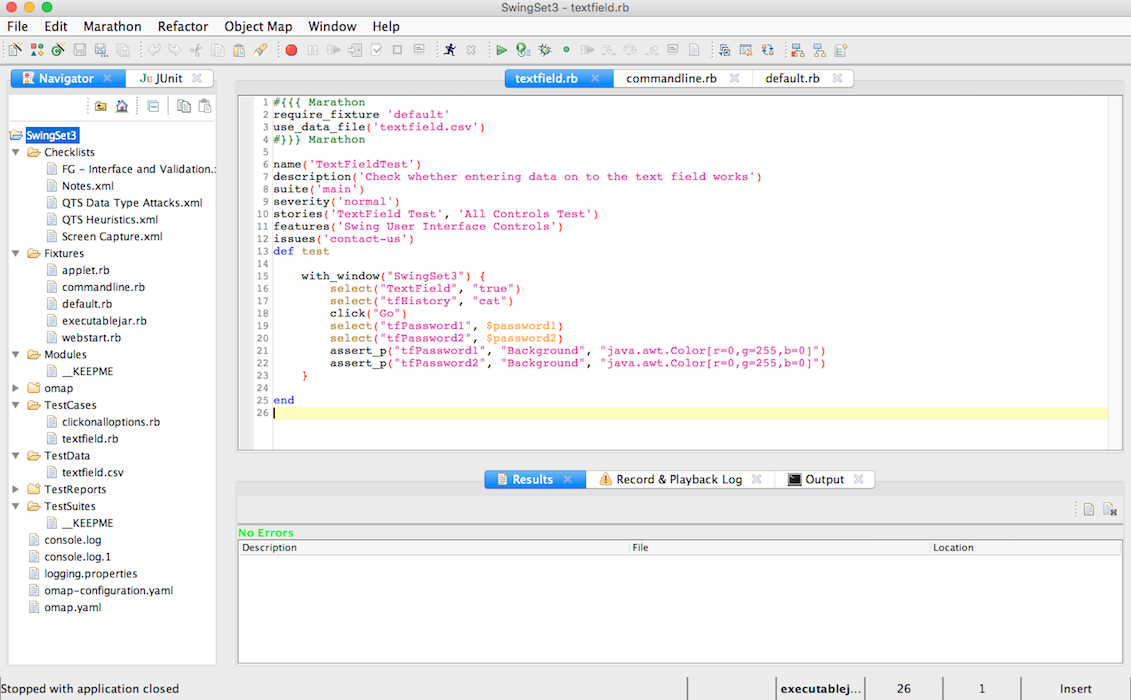1131x700 pixels.
Task: Click the Debug test toolbar icon
Action: coord(544,48)
